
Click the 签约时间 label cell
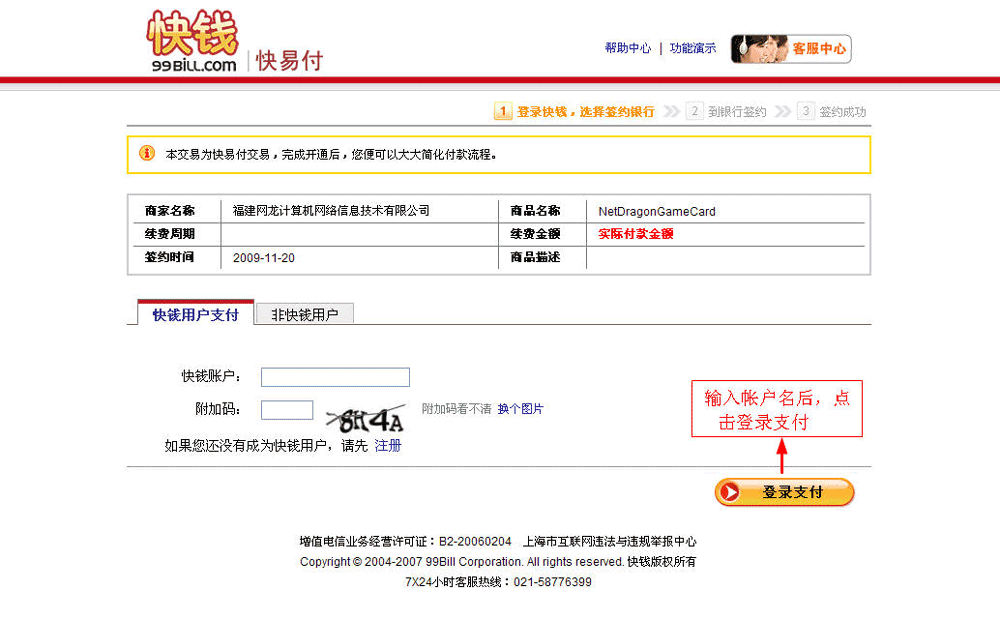click(170, 257)
